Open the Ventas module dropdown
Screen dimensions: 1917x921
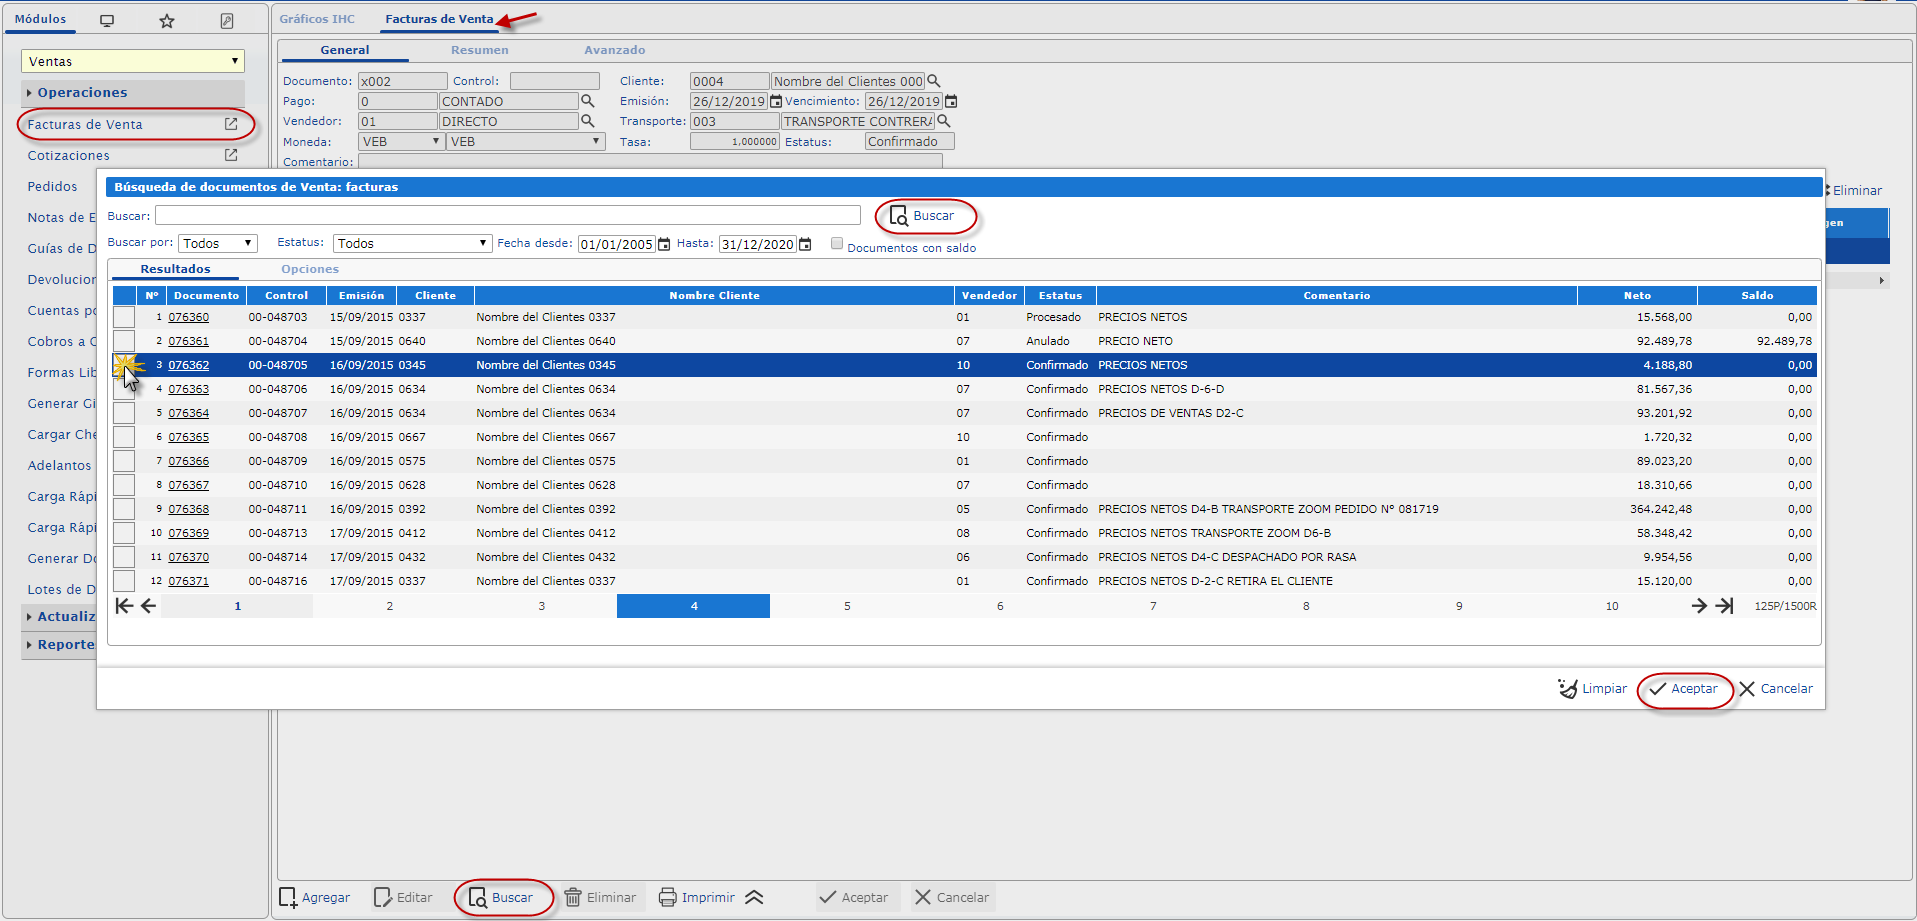(132, 61)
